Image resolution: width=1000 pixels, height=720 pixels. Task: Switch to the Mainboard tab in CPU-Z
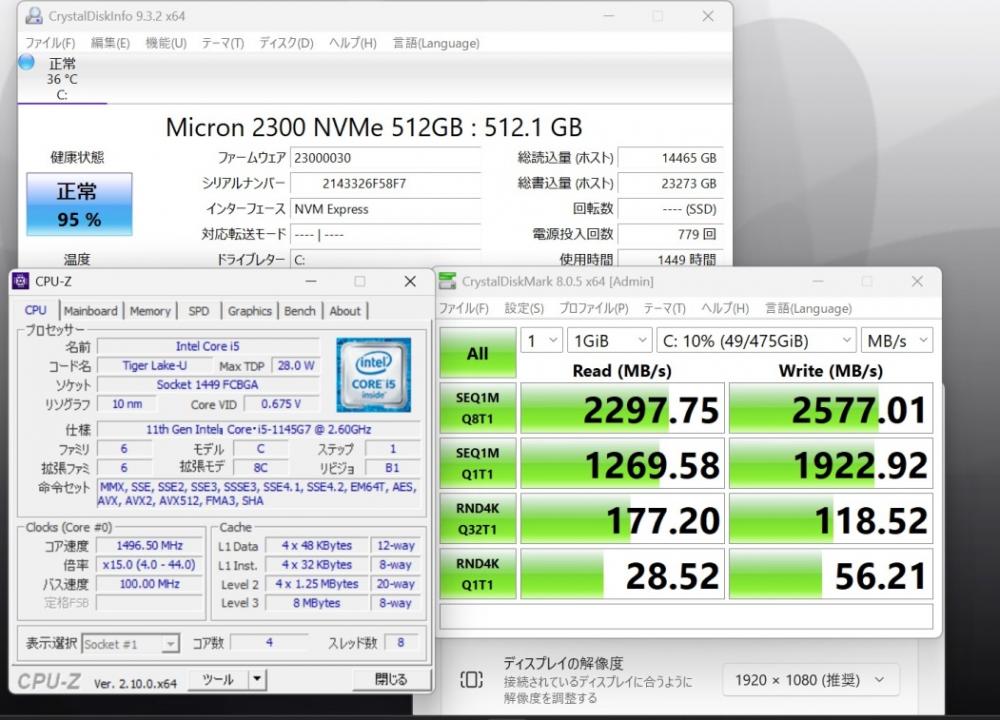coord(91,311)
